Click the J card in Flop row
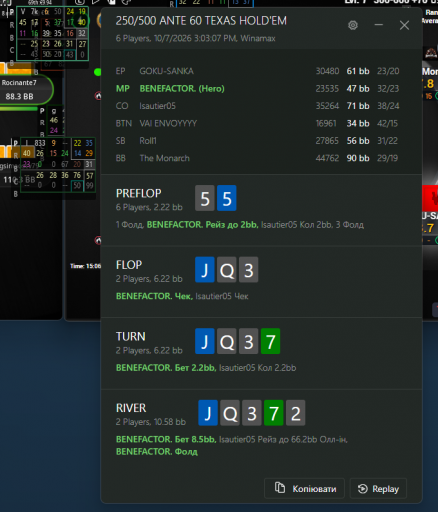The height and width of the screenshot is (512, 438). (x=205, y=270)
